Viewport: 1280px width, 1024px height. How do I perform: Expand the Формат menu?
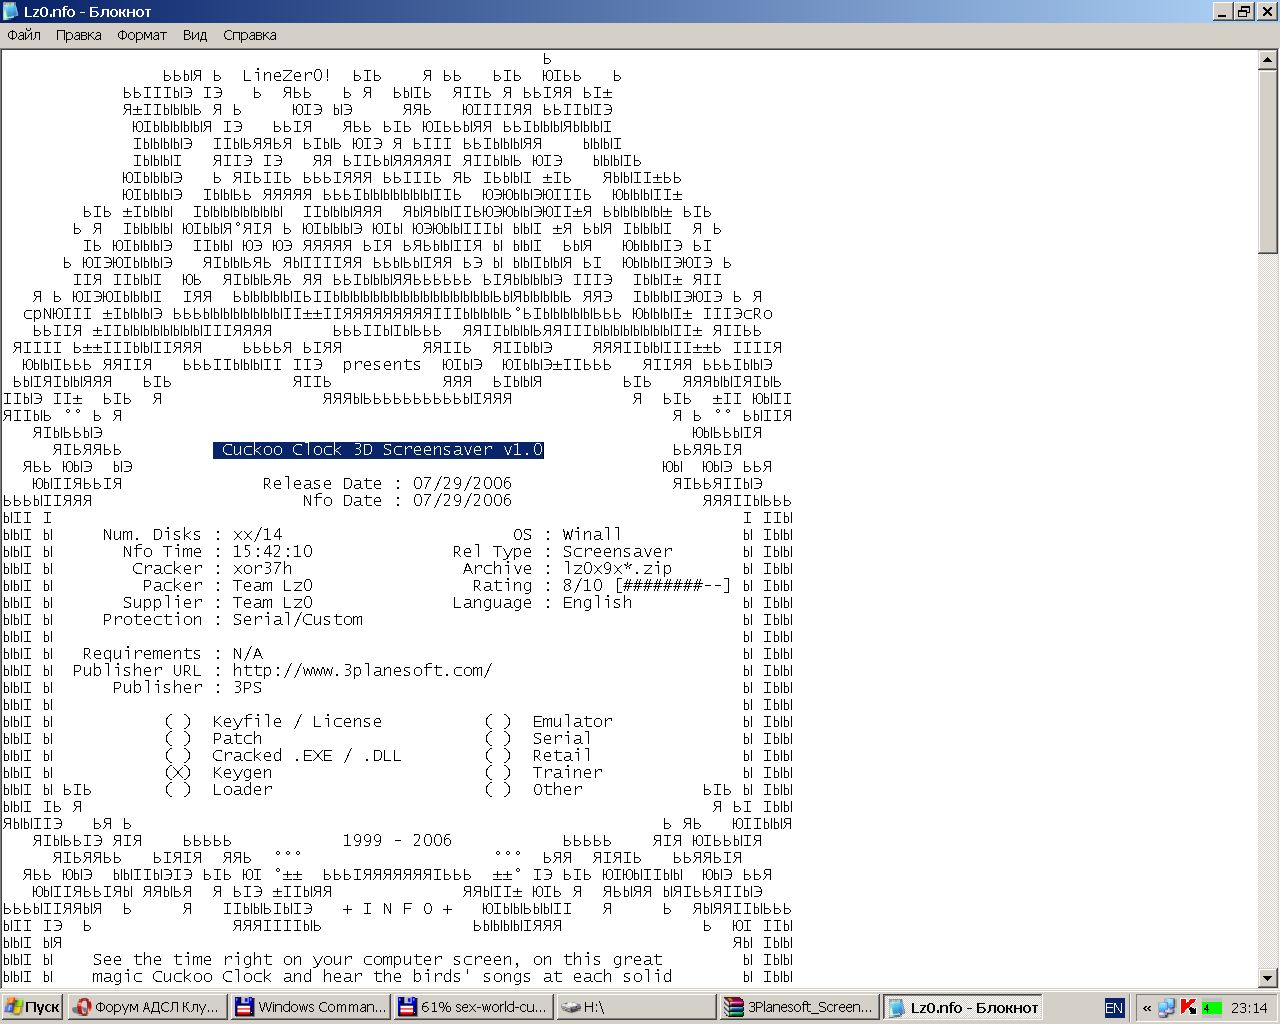pos(142,35)
